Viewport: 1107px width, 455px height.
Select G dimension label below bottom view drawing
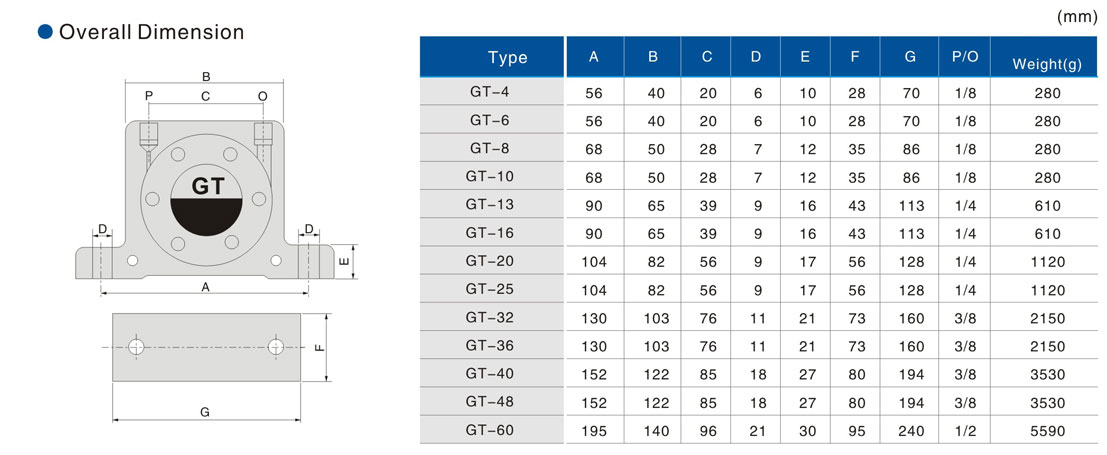206,411
